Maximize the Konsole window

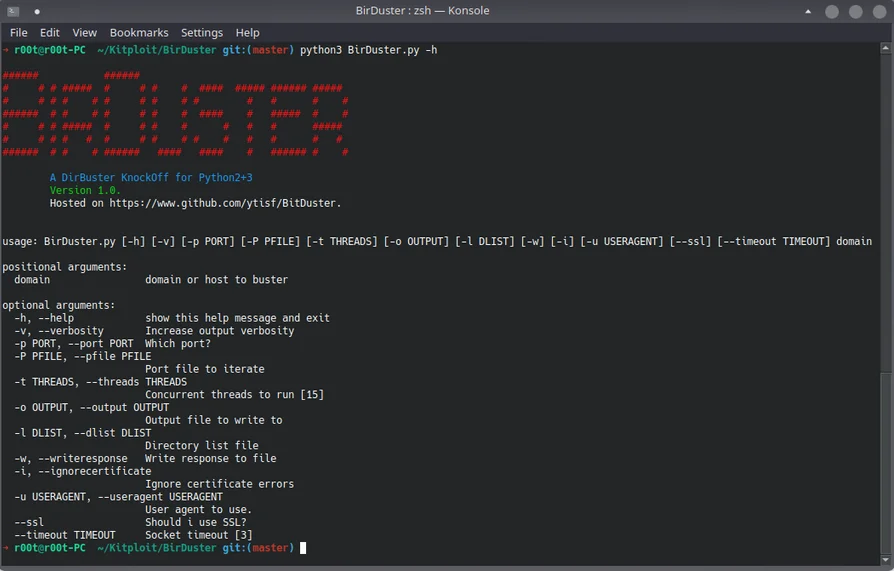855,11
